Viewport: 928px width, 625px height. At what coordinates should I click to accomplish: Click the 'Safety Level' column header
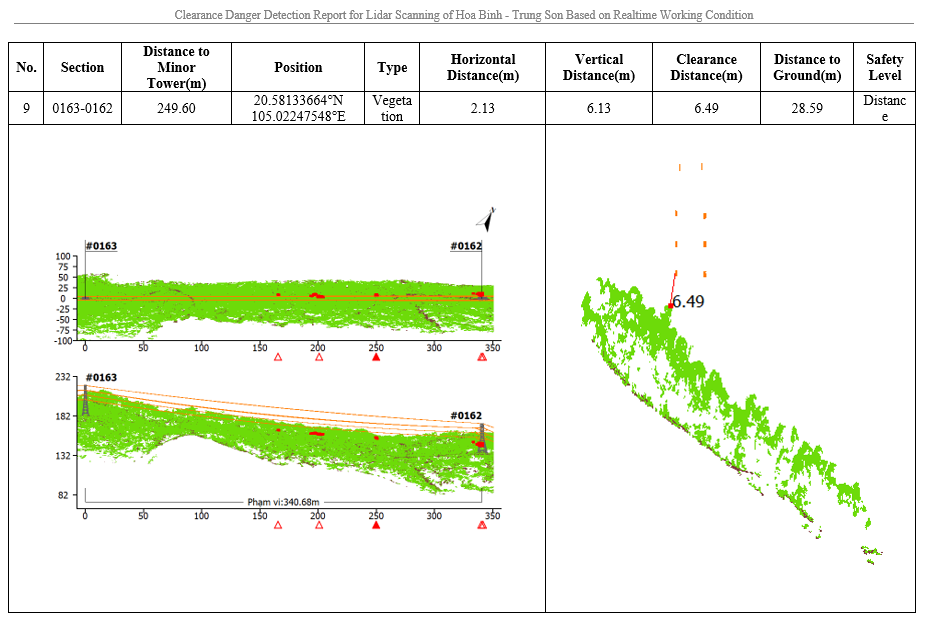(884, 67)
